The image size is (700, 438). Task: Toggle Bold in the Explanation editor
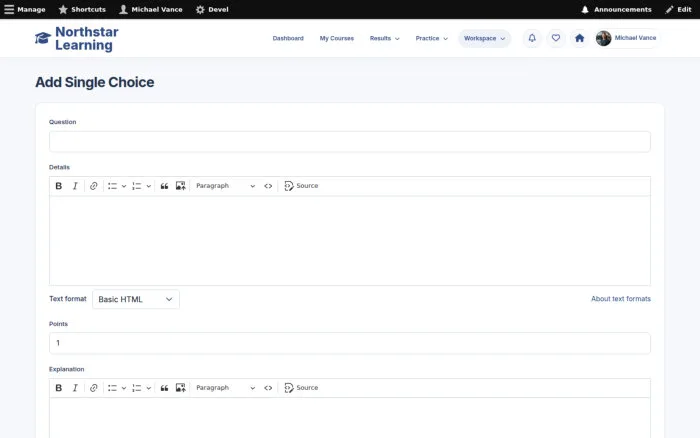58,388
